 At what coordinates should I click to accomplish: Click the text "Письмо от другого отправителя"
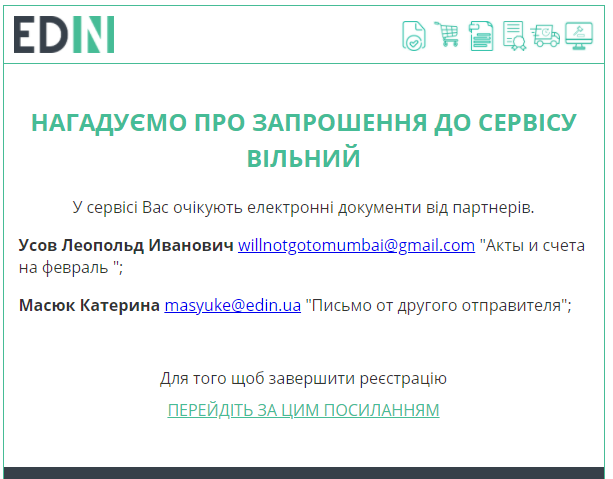[436, 305]
